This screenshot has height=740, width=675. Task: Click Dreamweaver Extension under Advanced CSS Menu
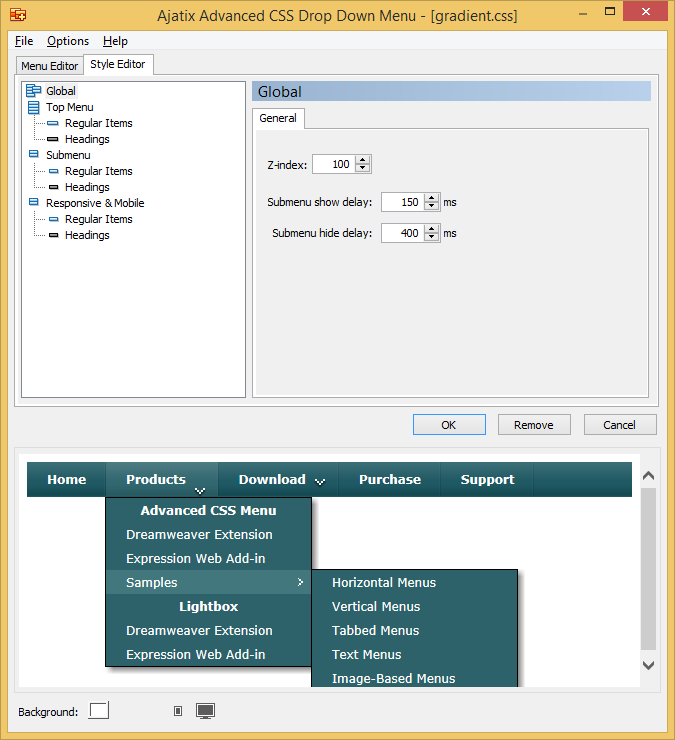[x=208, y=534]
